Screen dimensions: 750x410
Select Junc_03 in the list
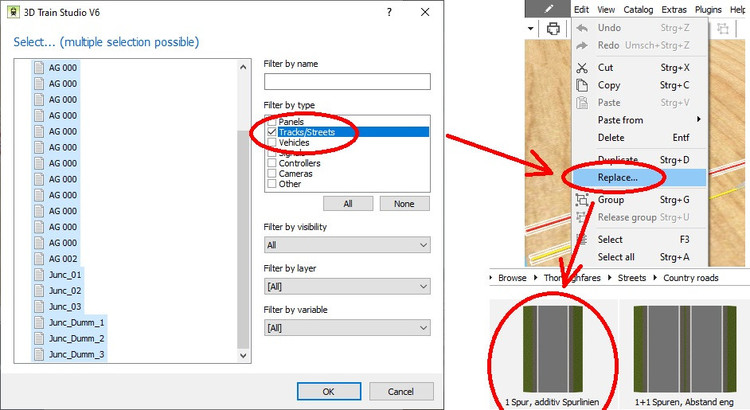[65, 307]
